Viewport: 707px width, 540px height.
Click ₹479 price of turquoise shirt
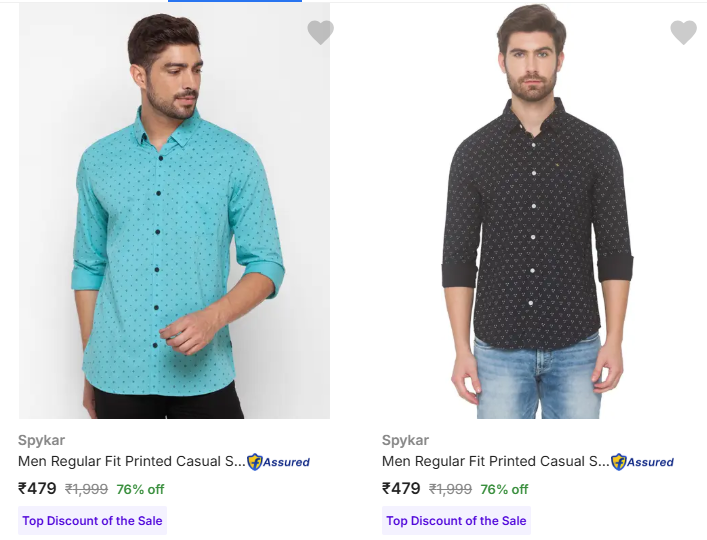coord(37,489)
